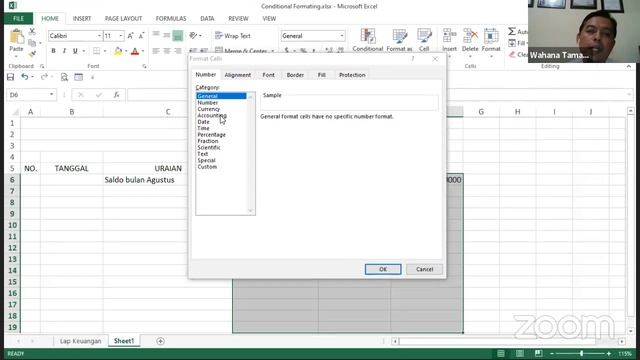Open the Font group dialog launcher
The width and height of the screenshot is (640, 360).
[x=144, y=66]
